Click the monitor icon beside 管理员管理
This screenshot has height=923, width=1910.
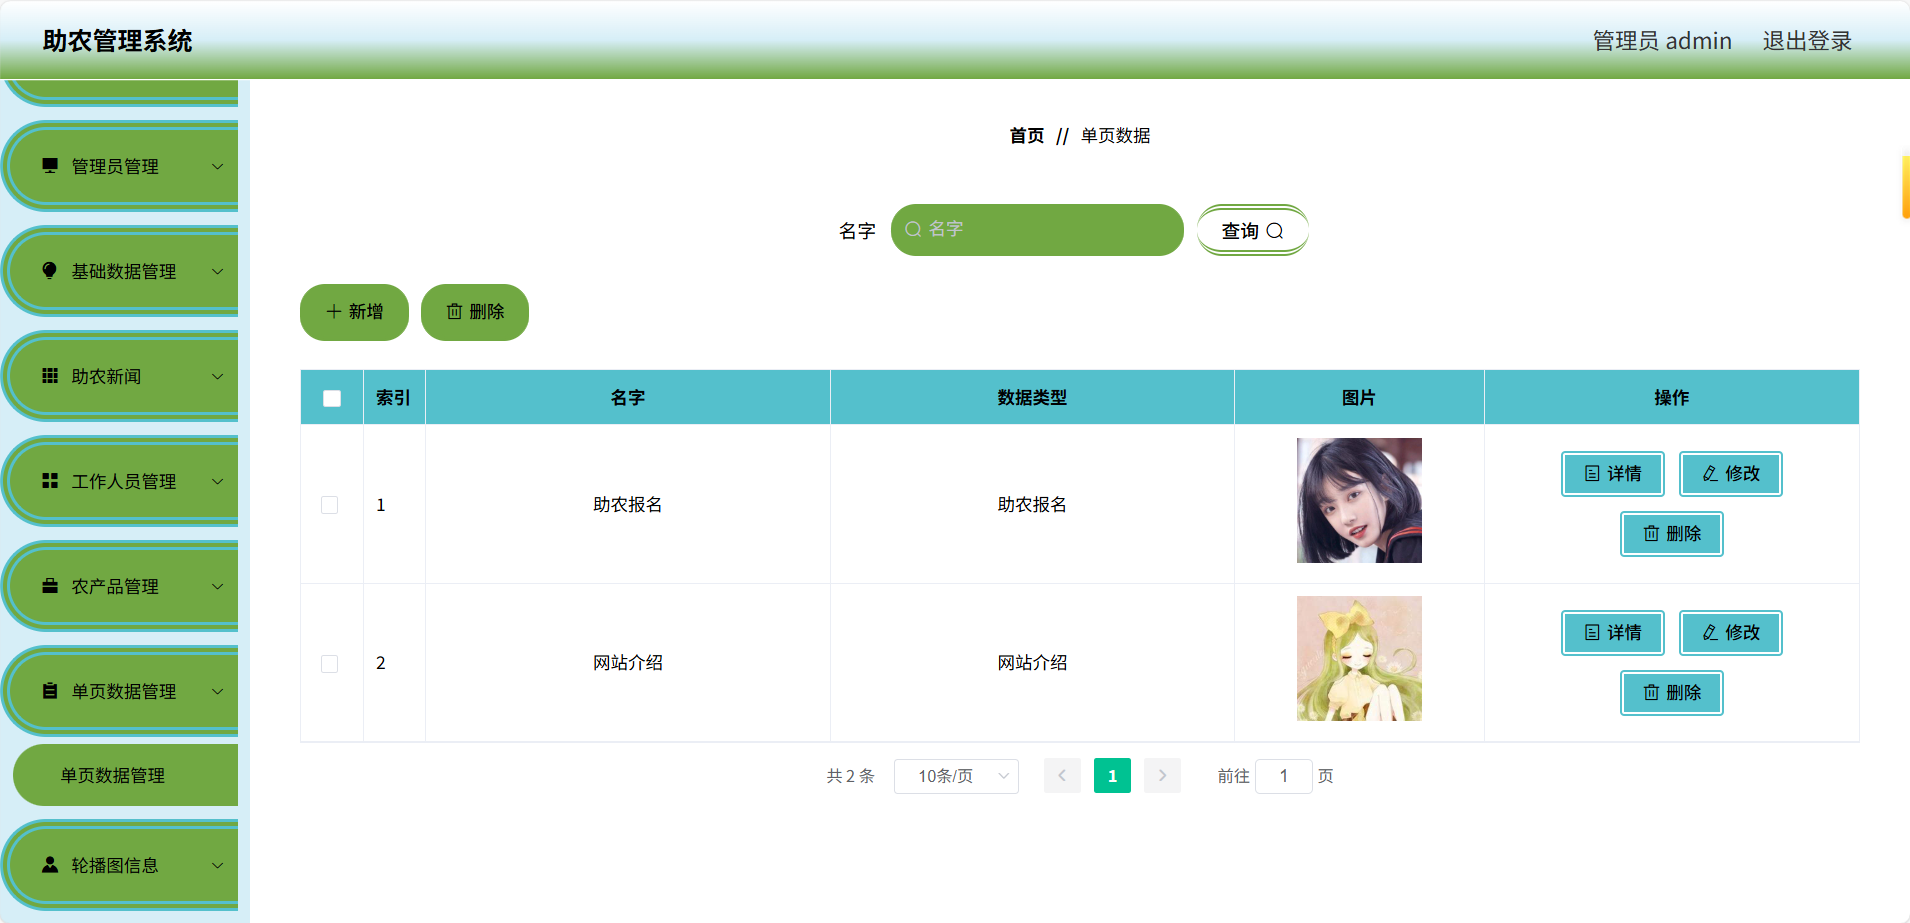coord(50,165)
